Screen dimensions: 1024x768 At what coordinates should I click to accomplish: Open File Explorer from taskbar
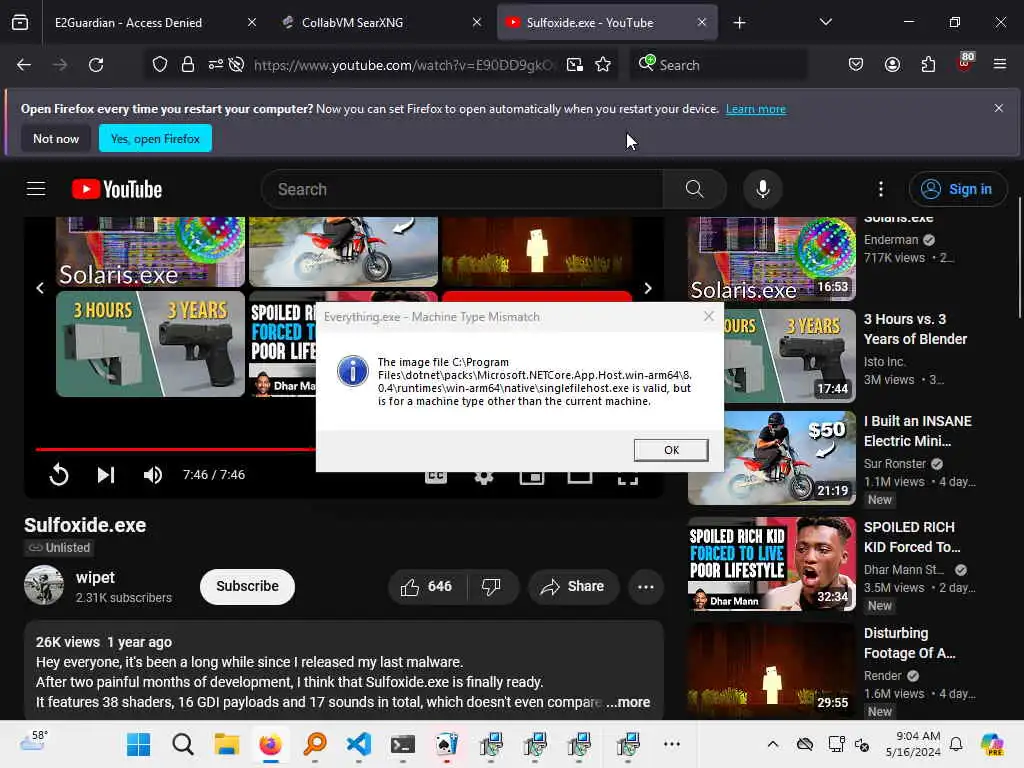pos(227,744)
